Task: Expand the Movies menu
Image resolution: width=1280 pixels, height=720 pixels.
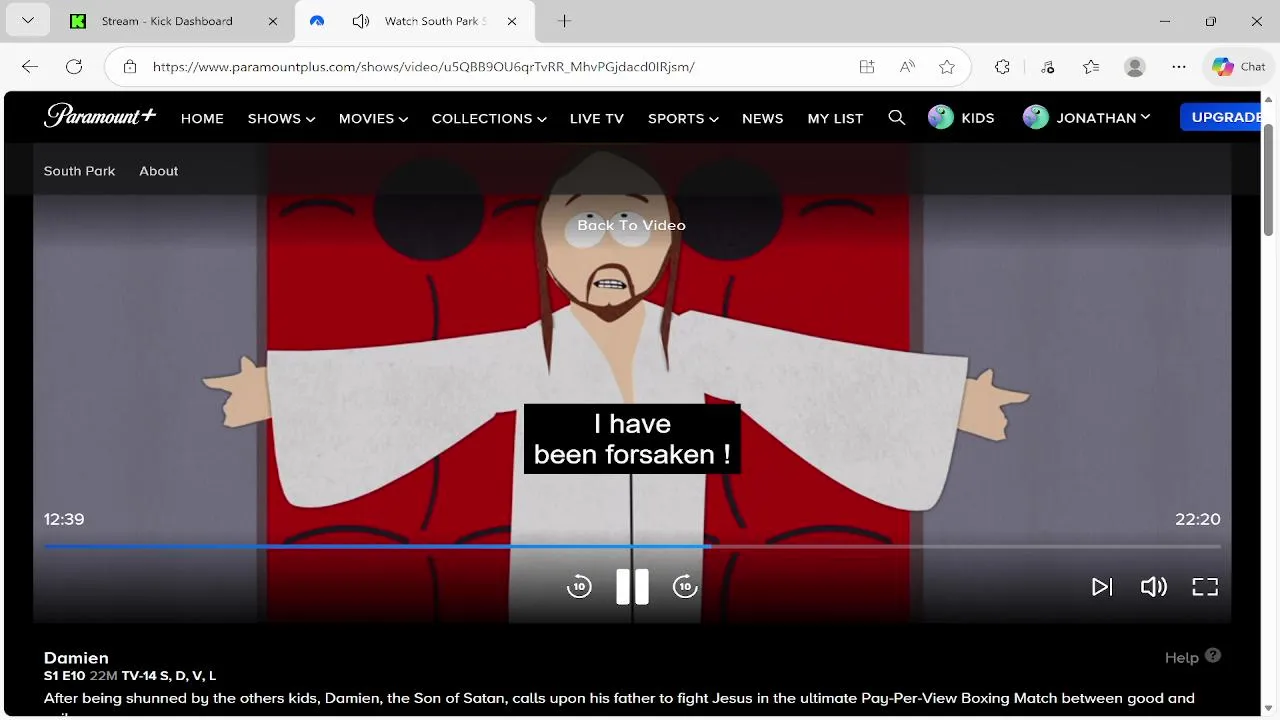Action: (373, 118)
